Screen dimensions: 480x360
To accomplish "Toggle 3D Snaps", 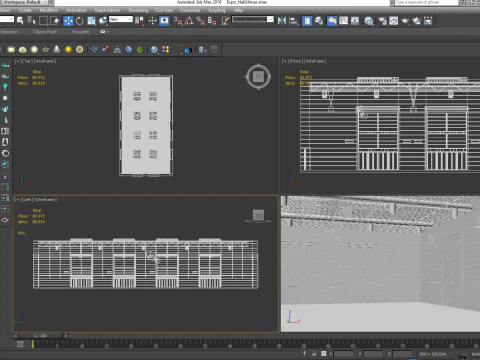I will 178,21.
